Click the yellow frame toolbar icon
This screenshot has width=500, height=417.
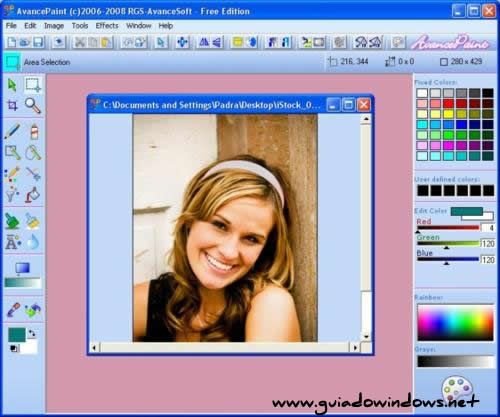[238, 42]
